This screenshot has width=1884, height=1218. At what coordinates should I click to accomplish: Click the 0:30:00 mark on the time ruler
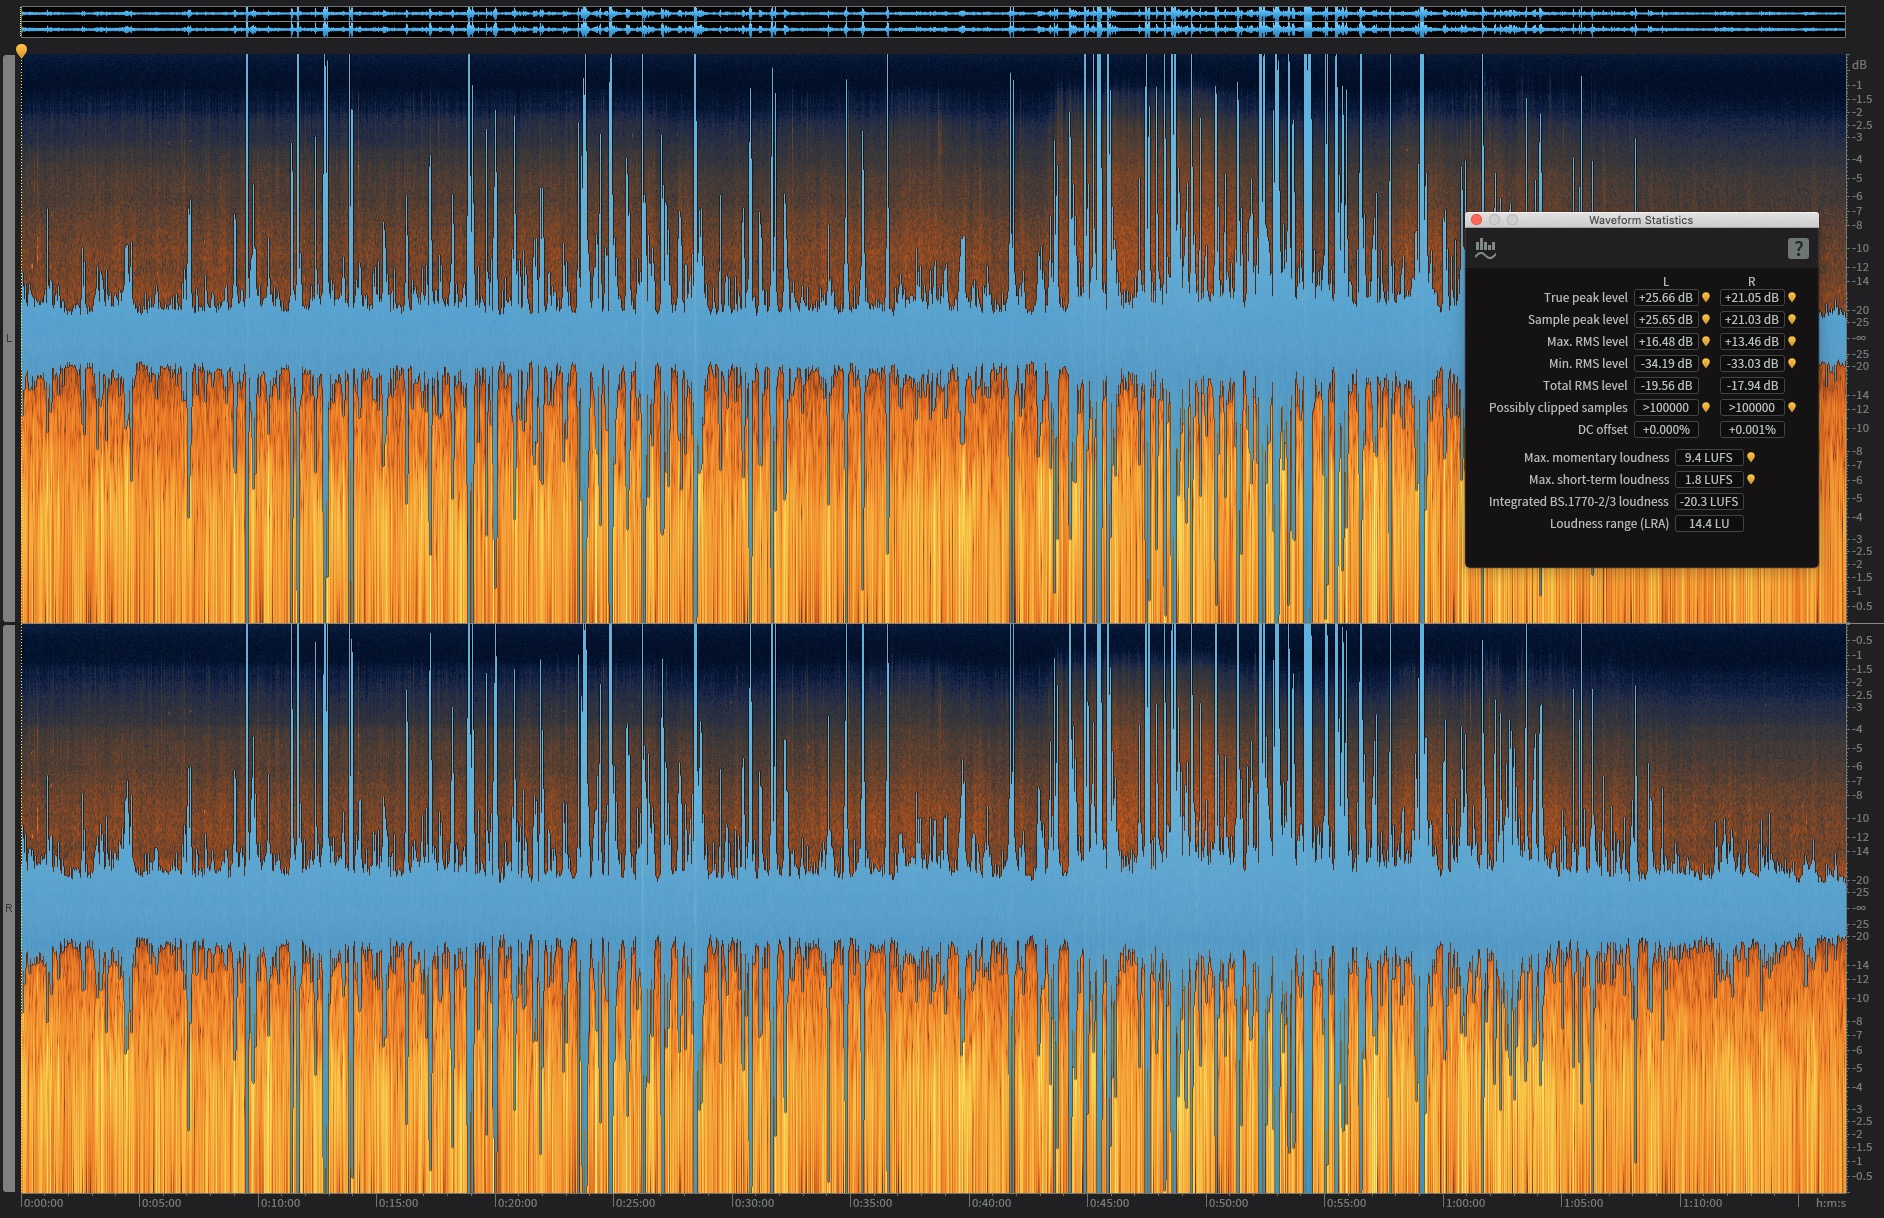pyautogui.click(x=754, y=1203)
